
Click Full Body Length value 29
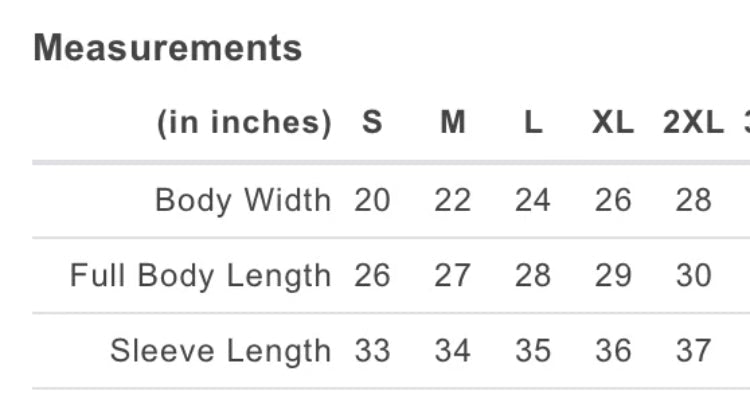point(613,275)
